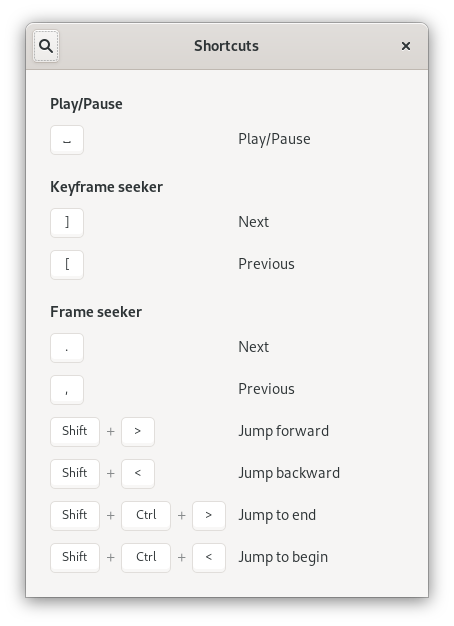Close the Shortcuts window
The width and height of the screenshot is (454, 626).
point(406,46)
